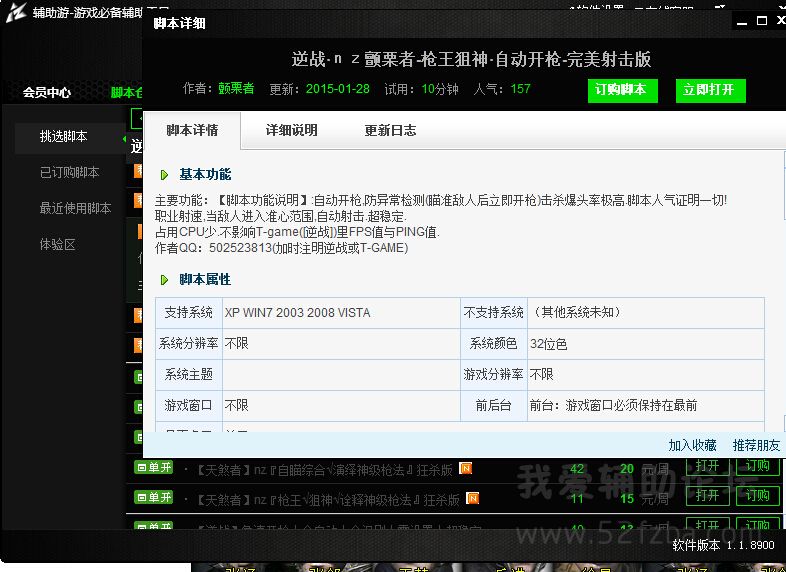Click the 作者QQ:502523813 line
This screenshot has height=572, width=786.
click(282, 248)
